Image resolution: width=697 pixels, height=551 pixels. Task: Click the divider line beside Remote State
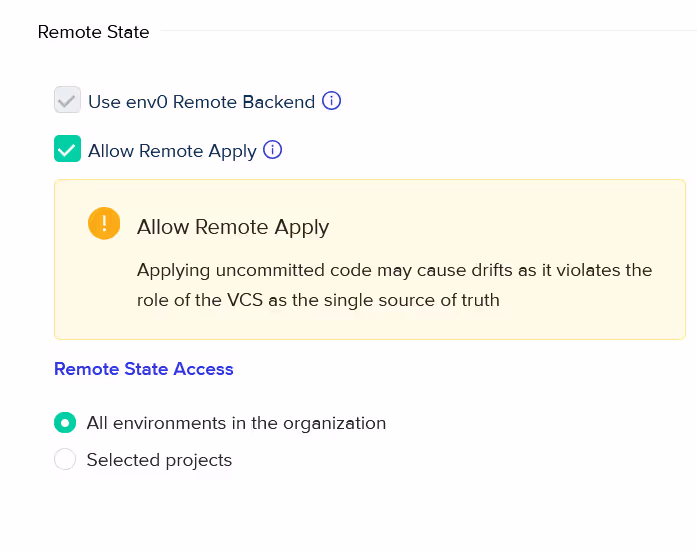428,31
